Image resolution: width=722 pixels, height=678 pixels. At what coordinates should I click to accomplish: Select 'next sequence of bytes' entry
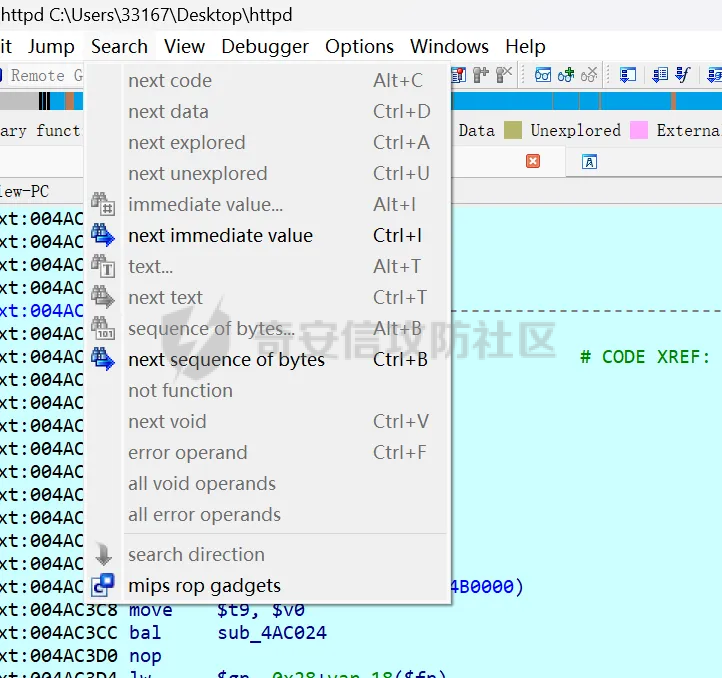click(x=266, y=359)
